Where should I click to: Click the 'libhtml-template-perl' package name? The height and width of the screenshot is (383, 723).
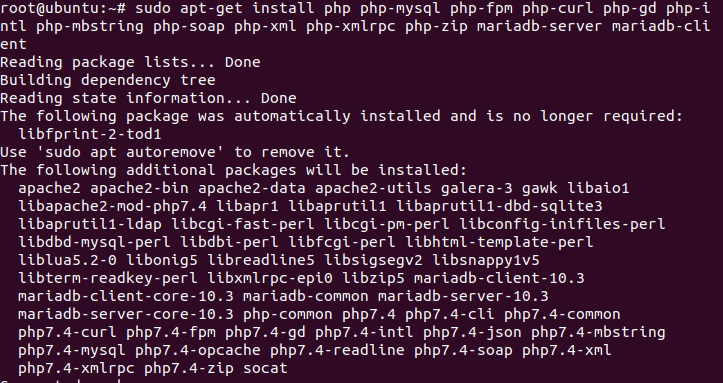point(499,242)
